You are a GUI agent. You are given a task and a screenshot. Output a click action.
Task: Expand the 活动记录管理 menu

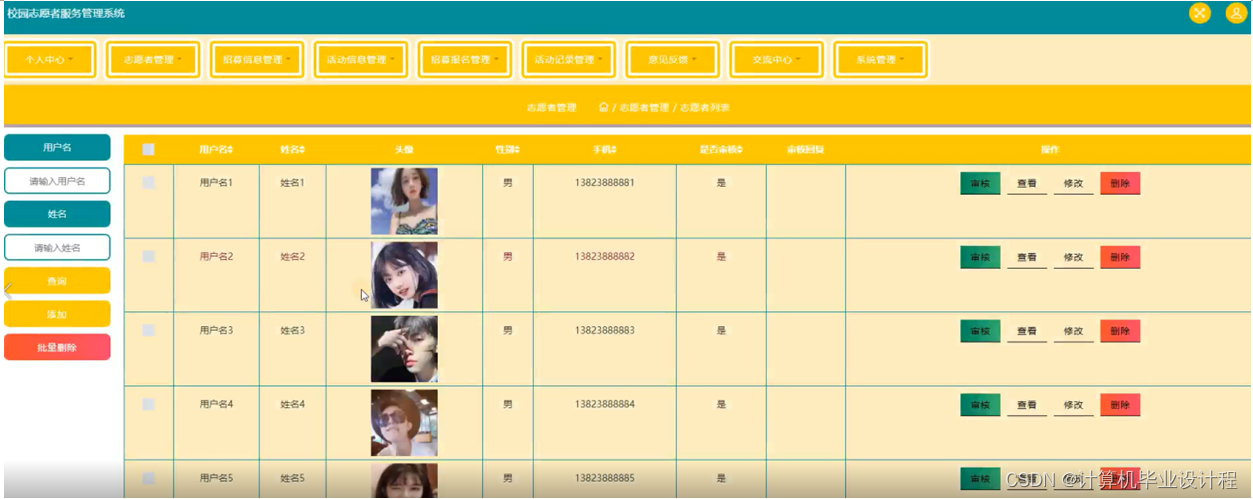point(569,60)
